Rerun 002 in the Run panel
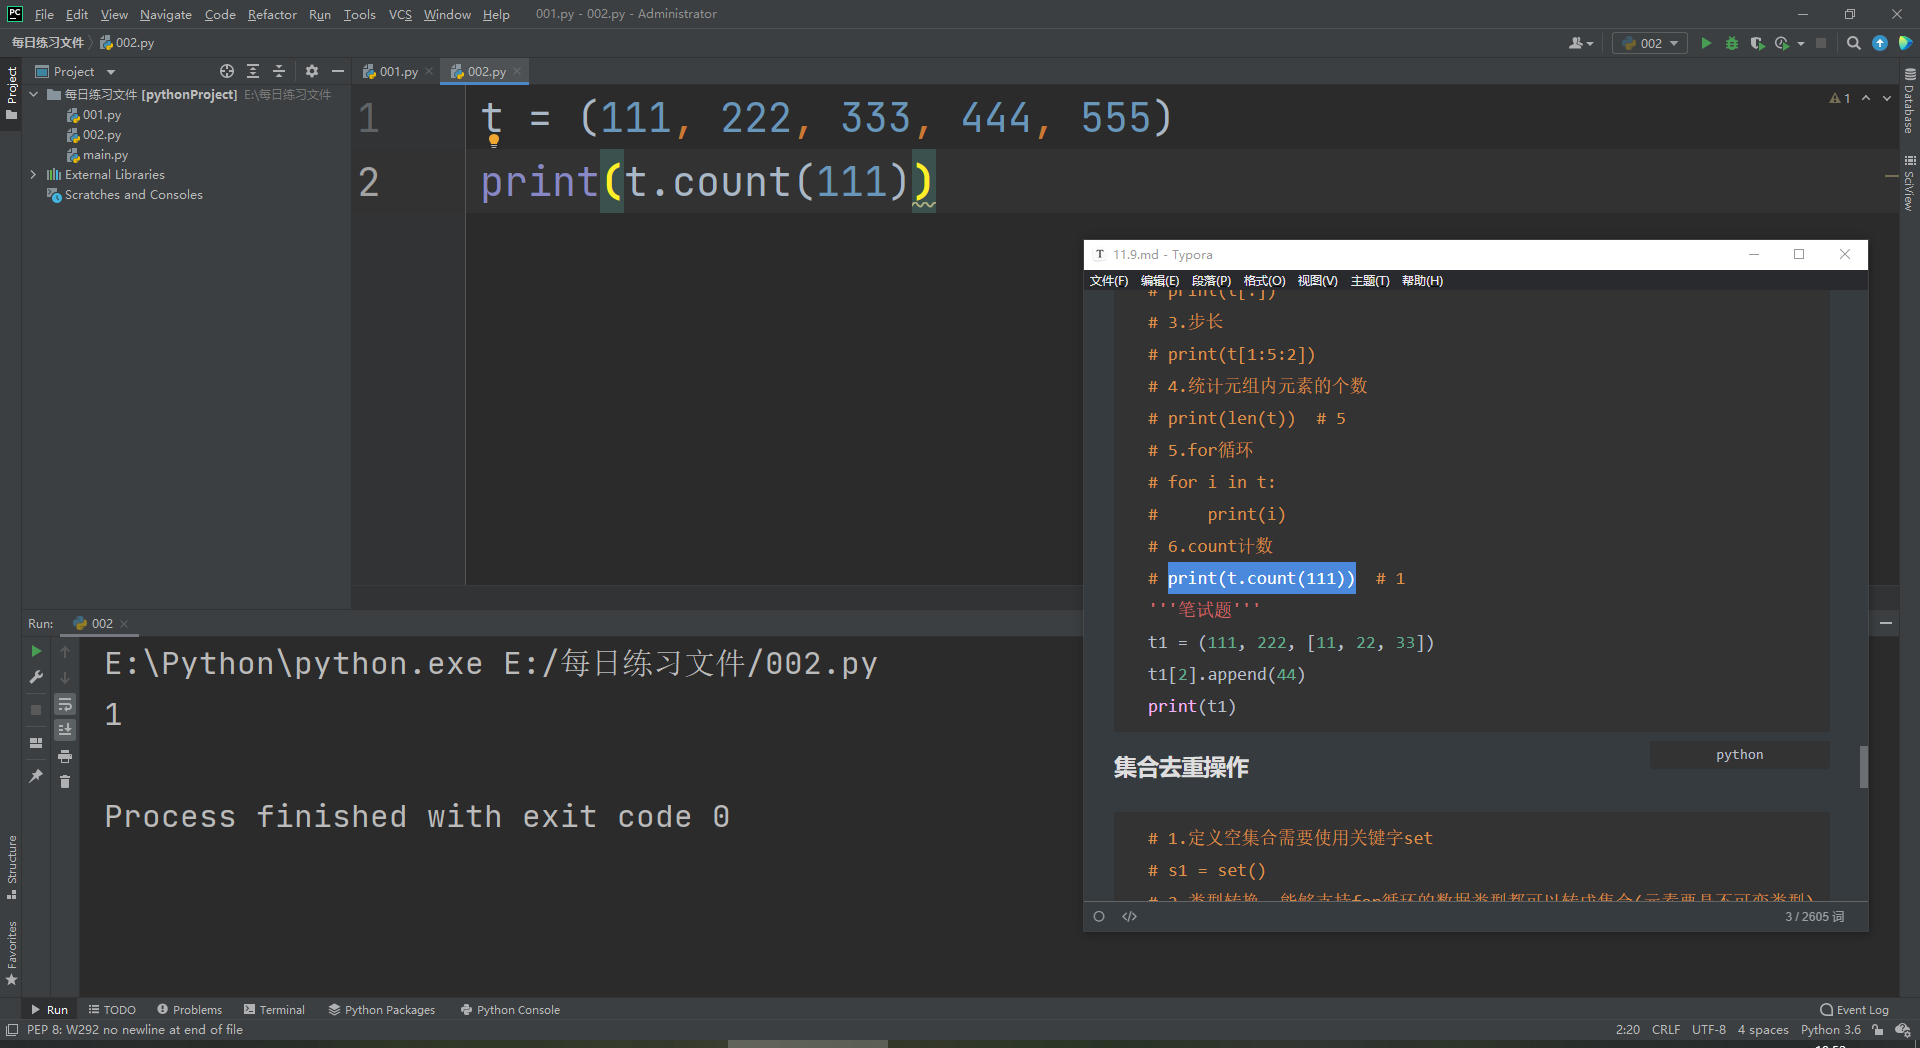Viewport: 1920px width, 1048px height. point(36,651)
